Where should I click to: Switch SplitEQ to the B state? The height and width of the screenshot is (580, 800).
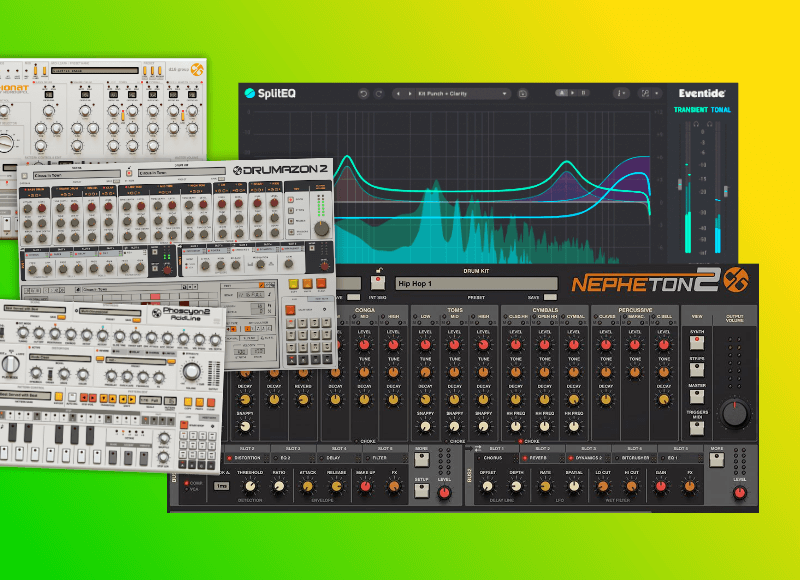point(584,93)
